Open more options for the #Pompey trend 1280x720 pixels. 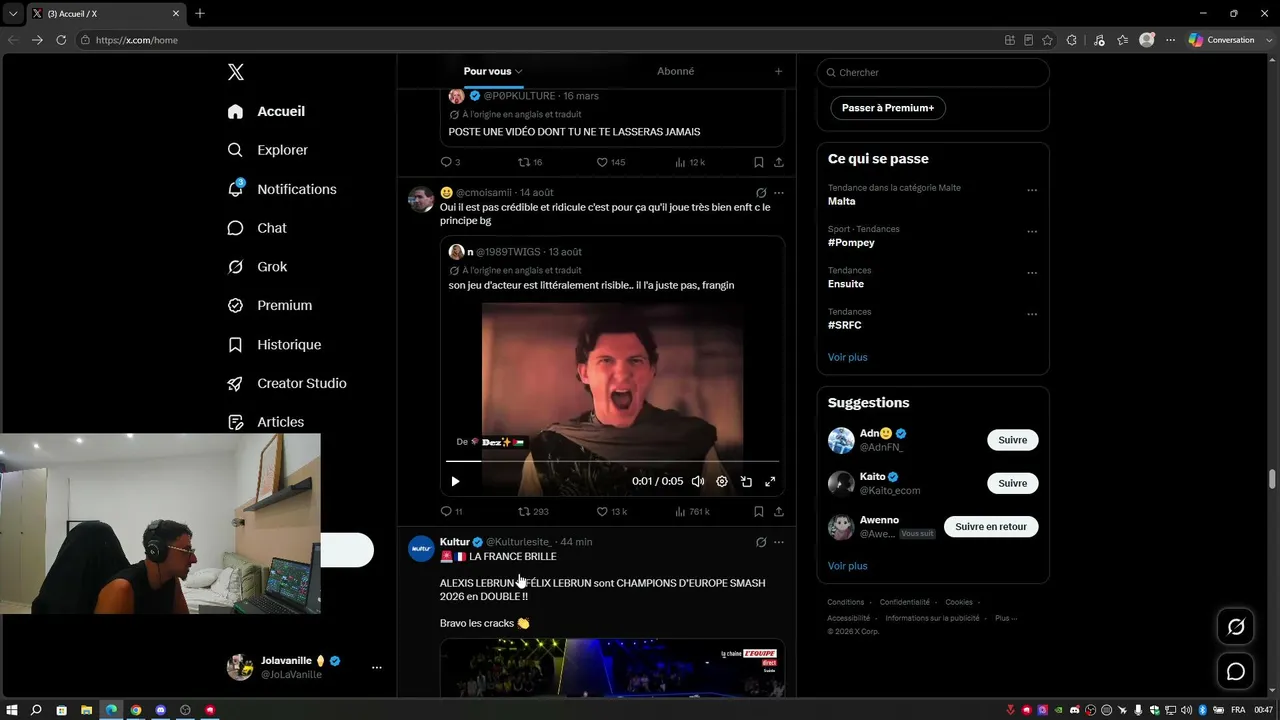coord(1032,231)
